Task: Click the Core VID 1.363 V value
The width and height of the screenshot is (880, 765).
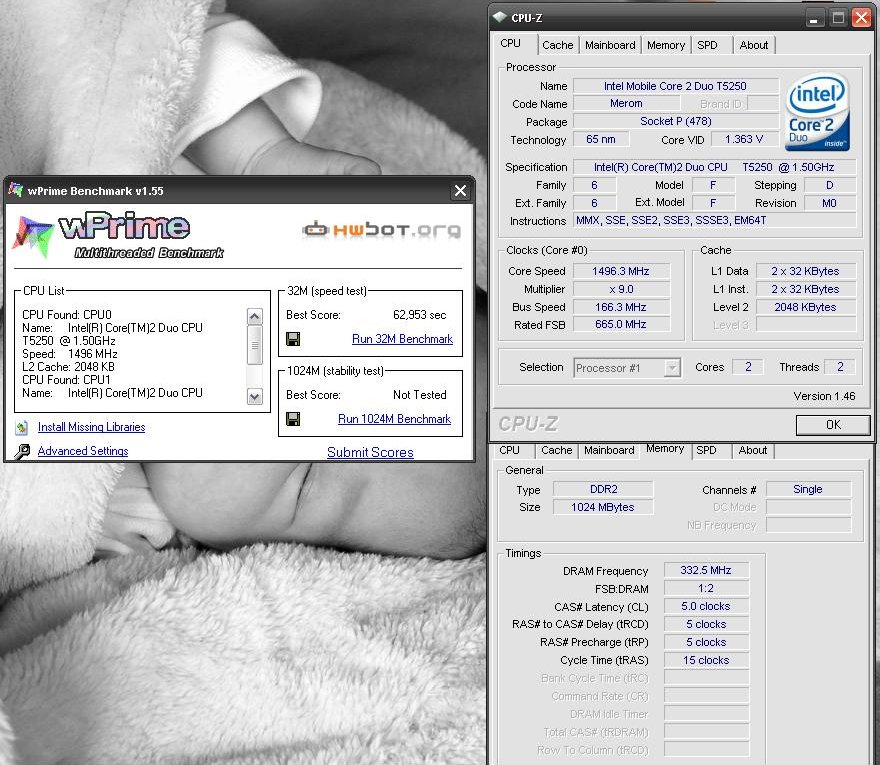Action: pyautogui.click(x=744, y=139)
